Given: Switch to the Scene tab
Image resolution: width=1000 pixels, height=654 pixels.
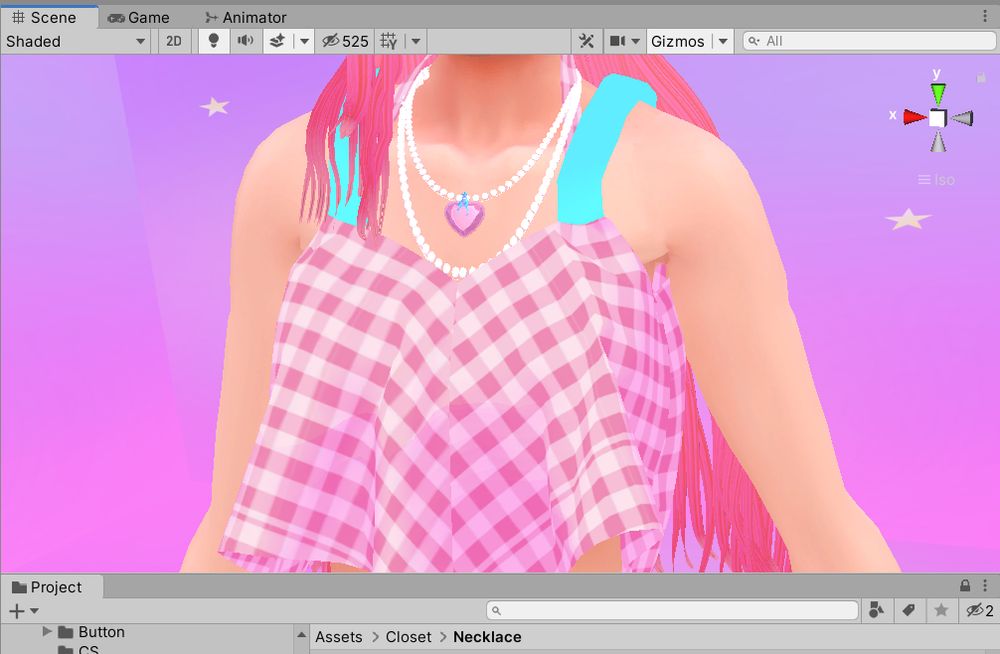Looking at the screenshot, I should [x=49, y=17].
